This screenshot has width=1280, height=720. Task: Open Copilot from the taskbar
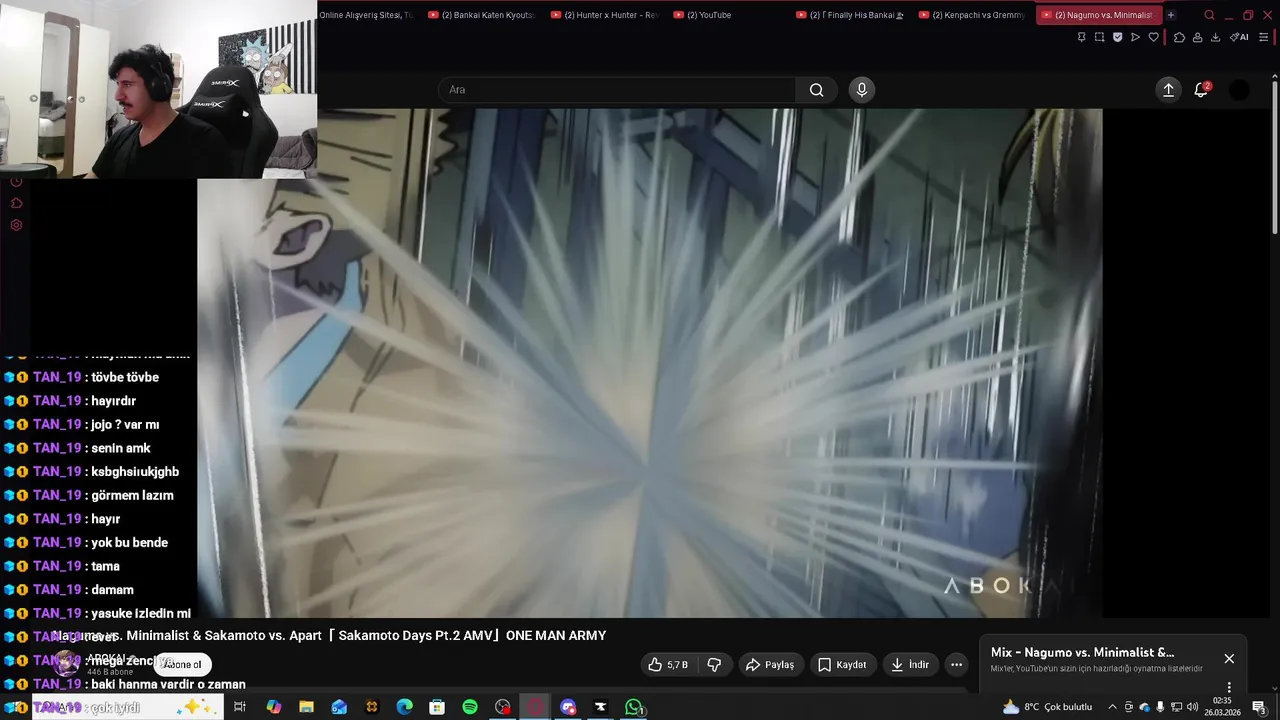pos(273,707)
